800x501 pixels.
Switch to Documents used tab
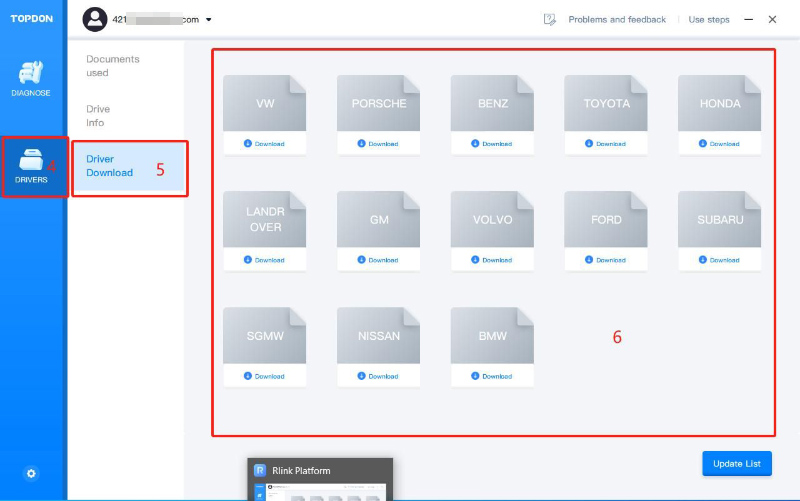[x=113, y=66]
